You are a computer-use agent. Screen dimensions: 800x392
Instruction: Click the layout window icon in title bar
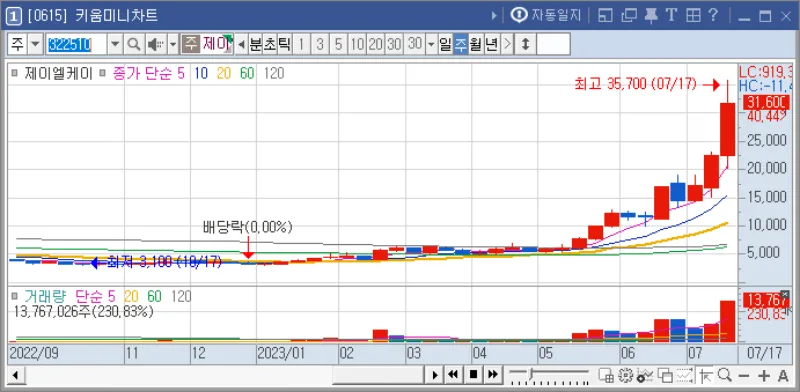(605, 16)
